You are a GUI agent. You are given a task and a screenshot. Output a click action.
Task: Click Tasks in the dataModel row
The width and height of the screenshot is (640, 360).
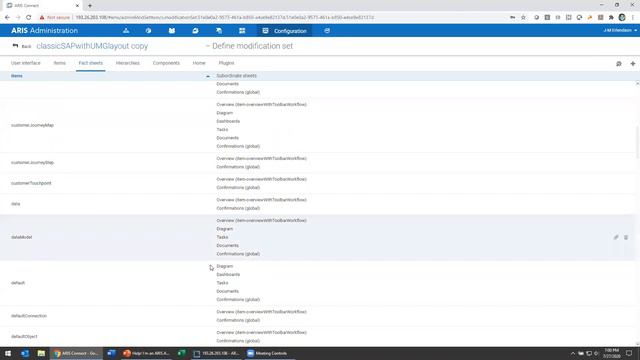(222, 237)
